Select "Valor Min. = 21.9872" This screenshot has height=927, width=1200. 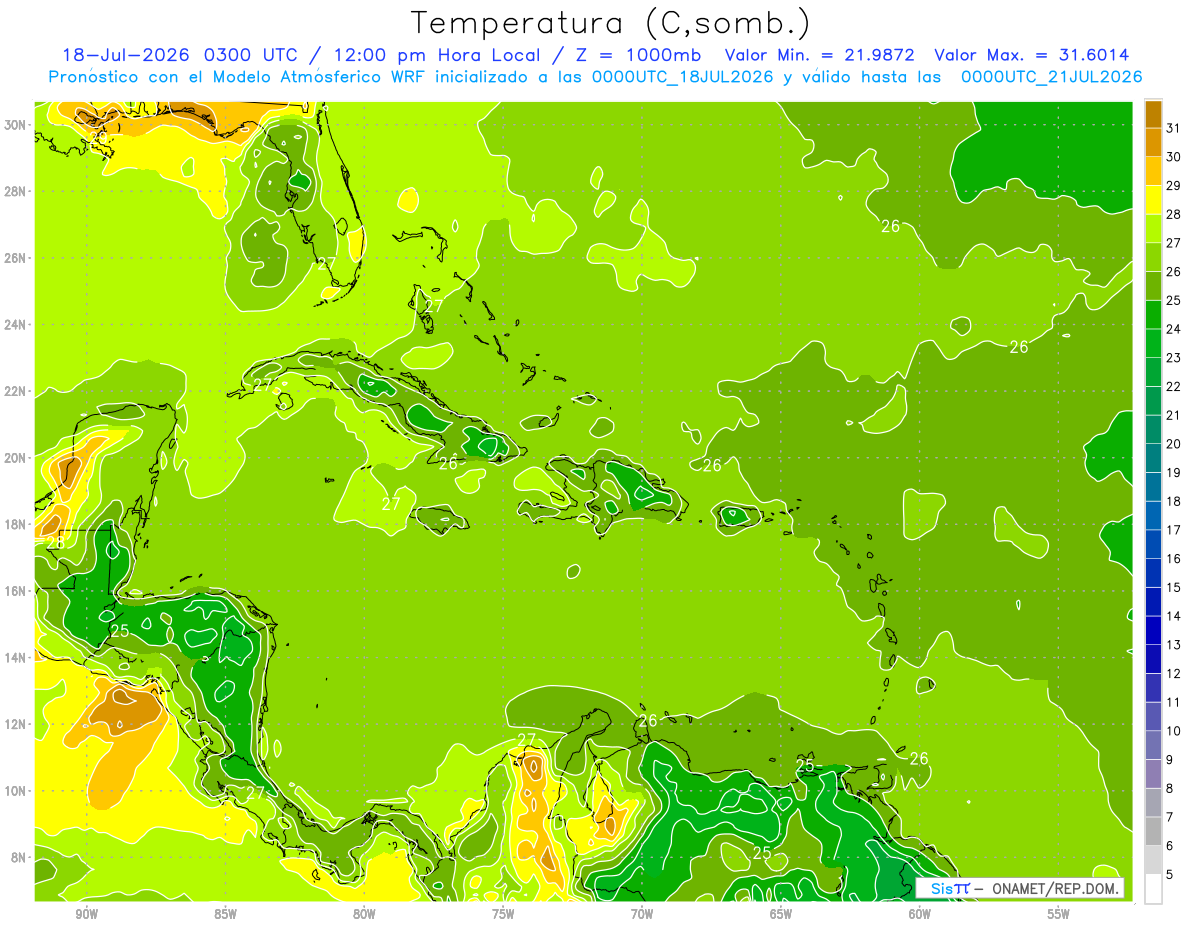point(820,55)
